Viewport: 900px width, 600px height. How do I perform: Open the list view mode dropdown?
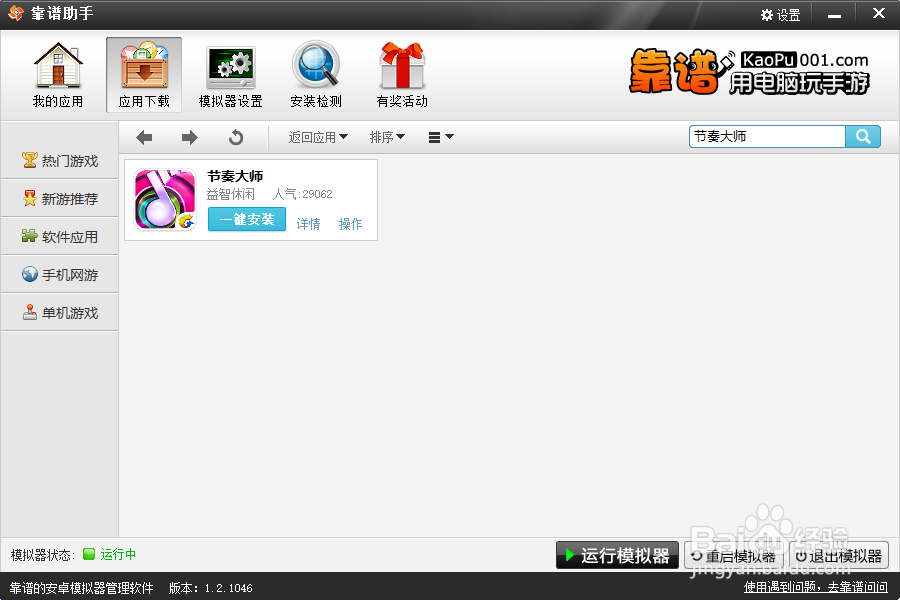(x=441, y=137)
